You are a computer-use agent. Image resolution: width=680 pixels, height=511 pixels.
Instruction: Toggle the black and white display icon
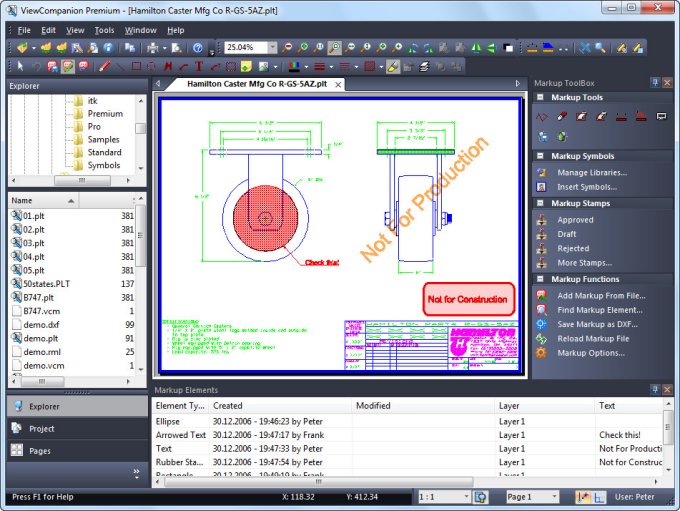pyautogui.click(x=508, y=47)
